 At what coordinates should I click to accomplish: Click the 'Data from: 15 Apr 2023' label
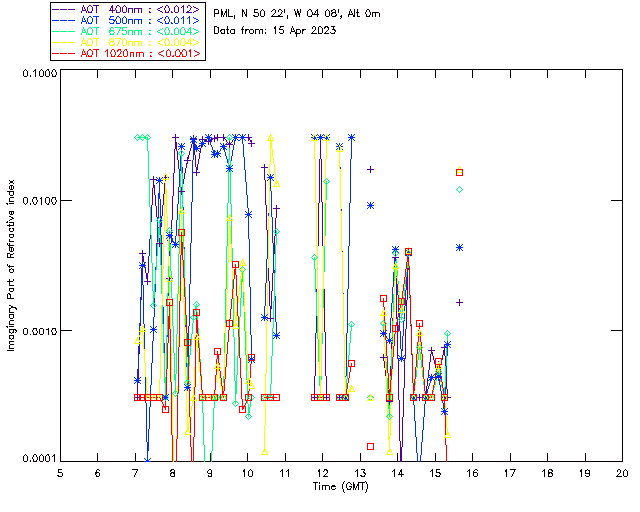(x=275, y=31)
